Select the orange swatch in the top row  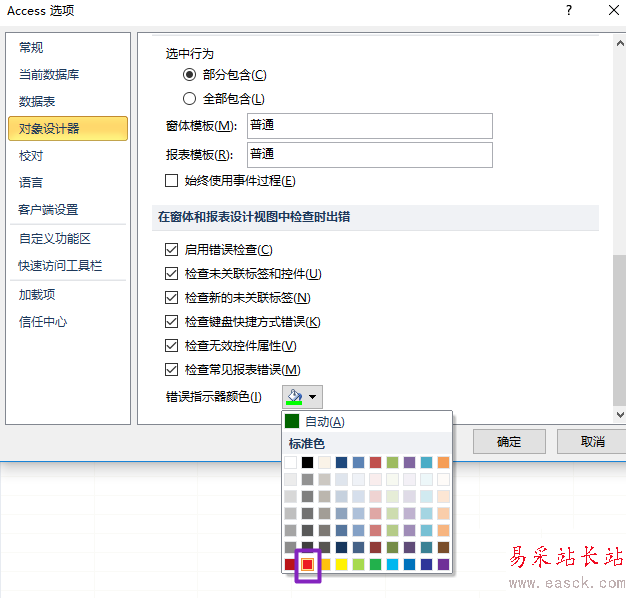point(443,462)
